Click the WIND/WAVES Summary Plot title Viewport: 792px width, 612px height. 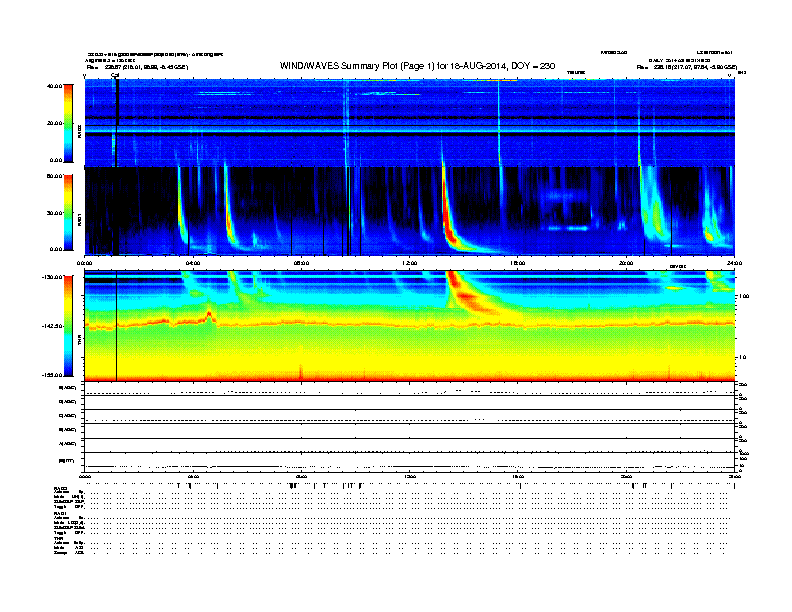[417, 66]
